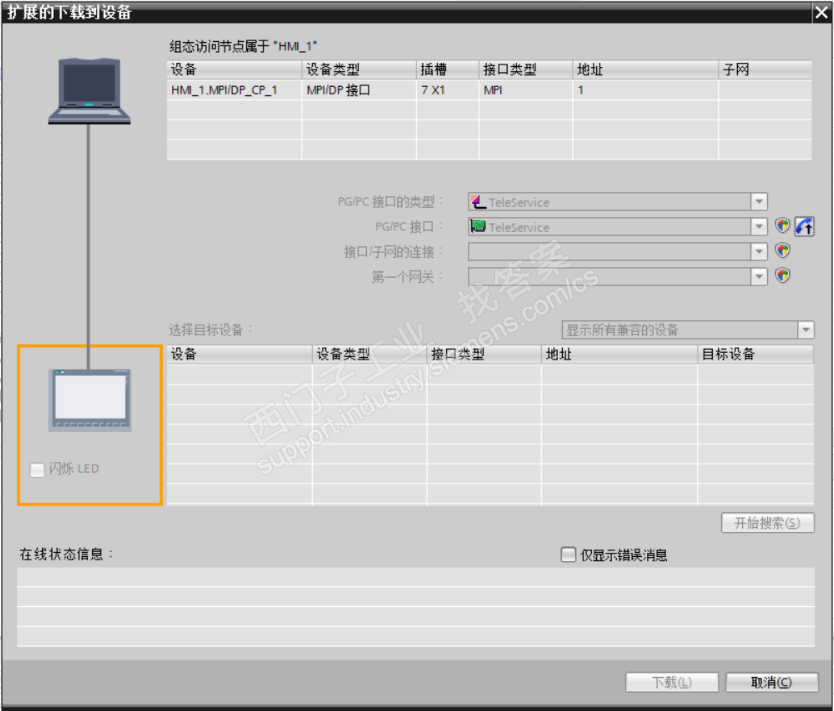This screenshot has height=711, width=834.
Task: Click the 下载(L) button
Action: tap(672, 682)
